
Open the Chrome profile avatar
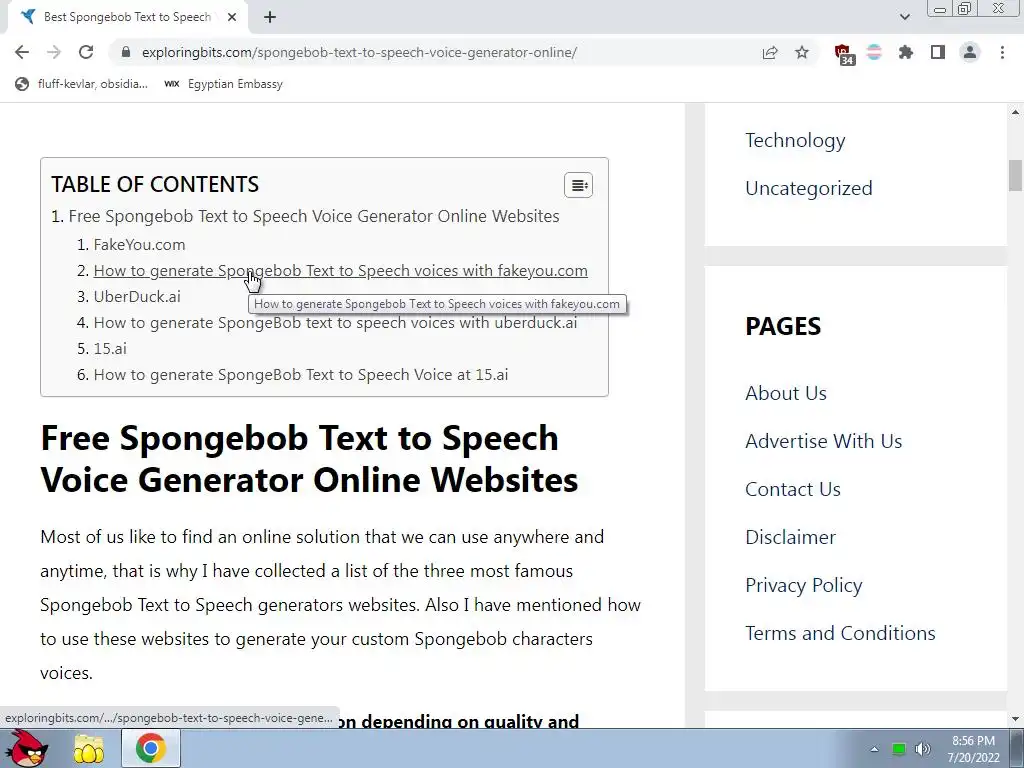[x=970, y=52]
